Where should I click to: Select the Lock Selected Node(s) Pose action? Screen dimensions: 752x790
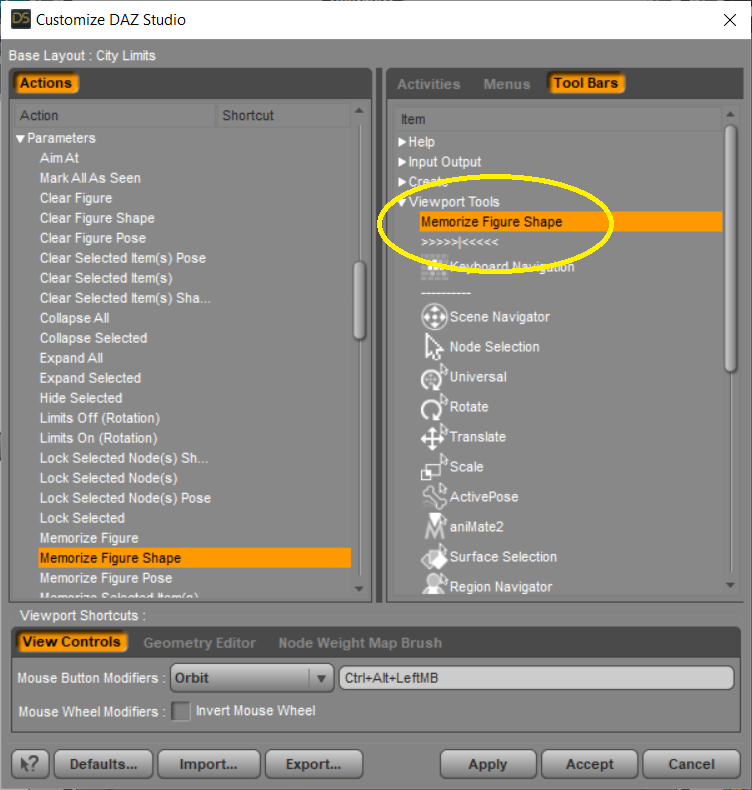[x=125, y=498]
